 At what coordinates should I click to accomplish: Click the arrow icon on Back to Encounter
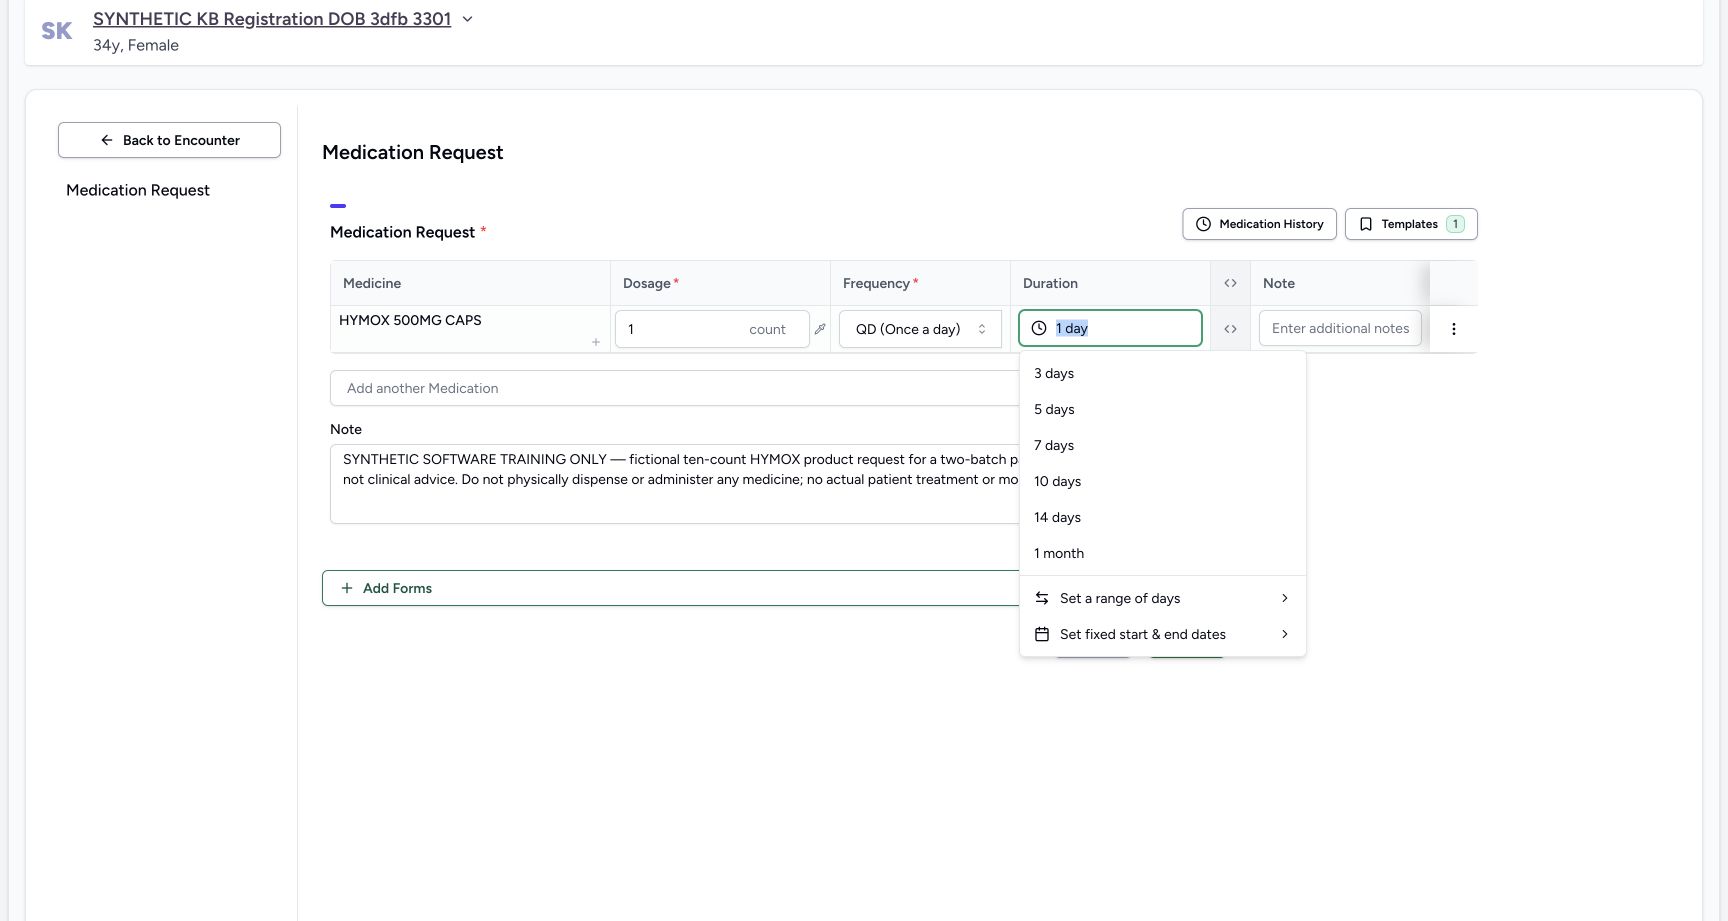107,140
